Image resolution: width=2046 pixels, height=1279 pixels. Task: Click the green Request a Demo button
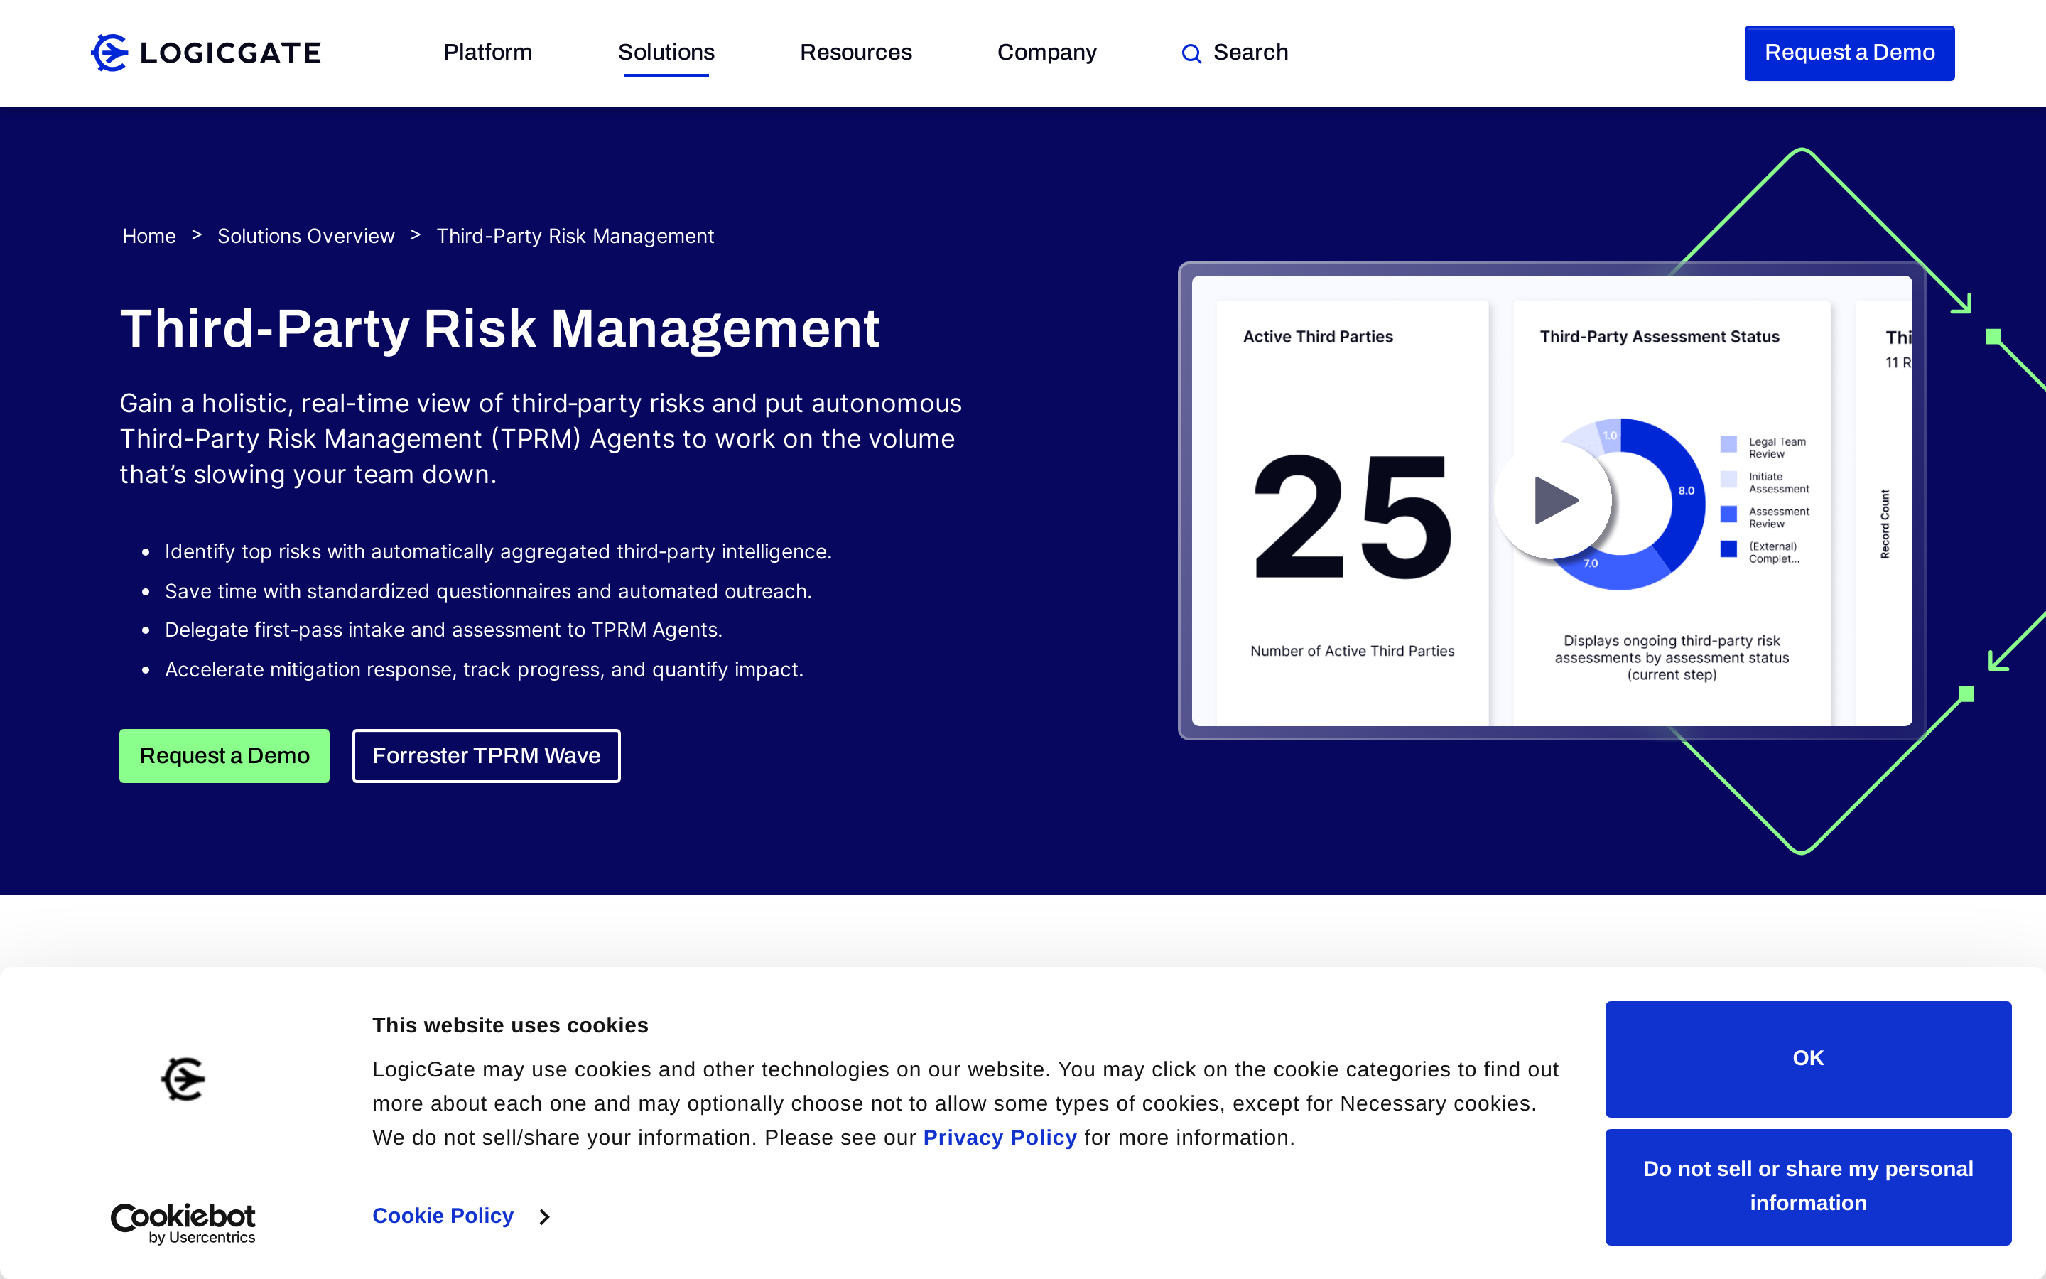(224, 756)
